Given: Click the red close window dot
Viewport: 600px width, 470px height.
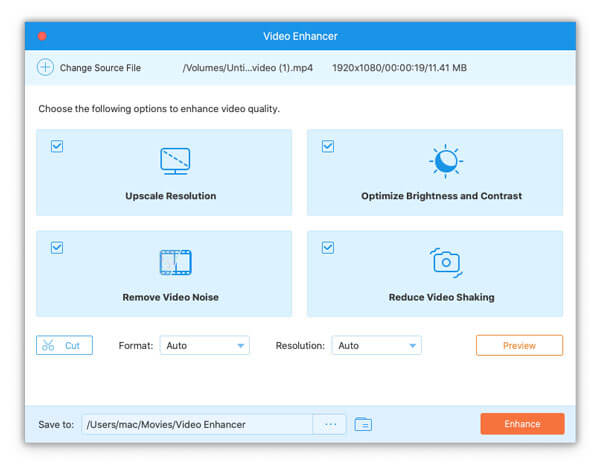Looking at the screenshot, I should point(42,36).
